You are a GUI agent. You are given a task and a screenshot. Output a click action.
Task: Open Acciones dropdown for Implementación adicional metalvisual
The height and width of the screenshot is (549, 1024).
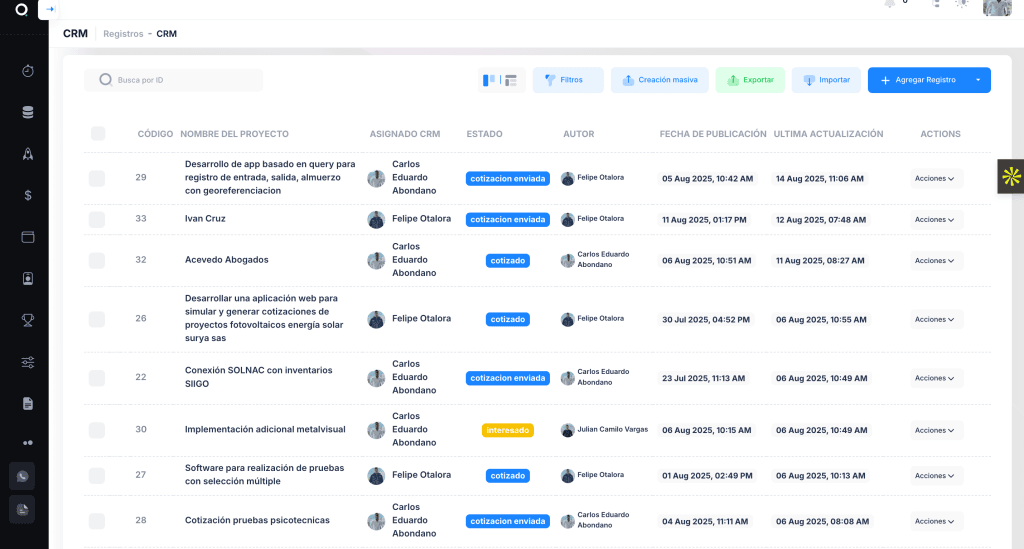pyautogui.click(x=935, y=430)
